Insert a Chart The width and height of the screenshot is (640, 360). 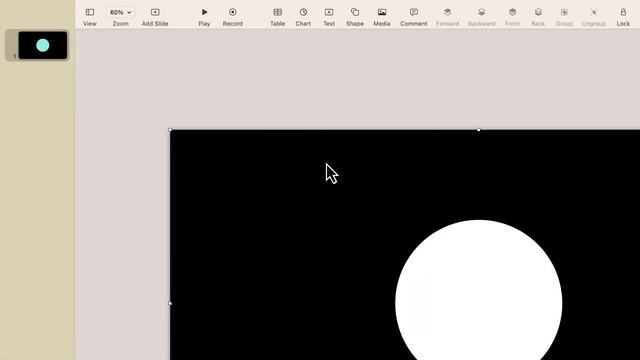(303, 17)
